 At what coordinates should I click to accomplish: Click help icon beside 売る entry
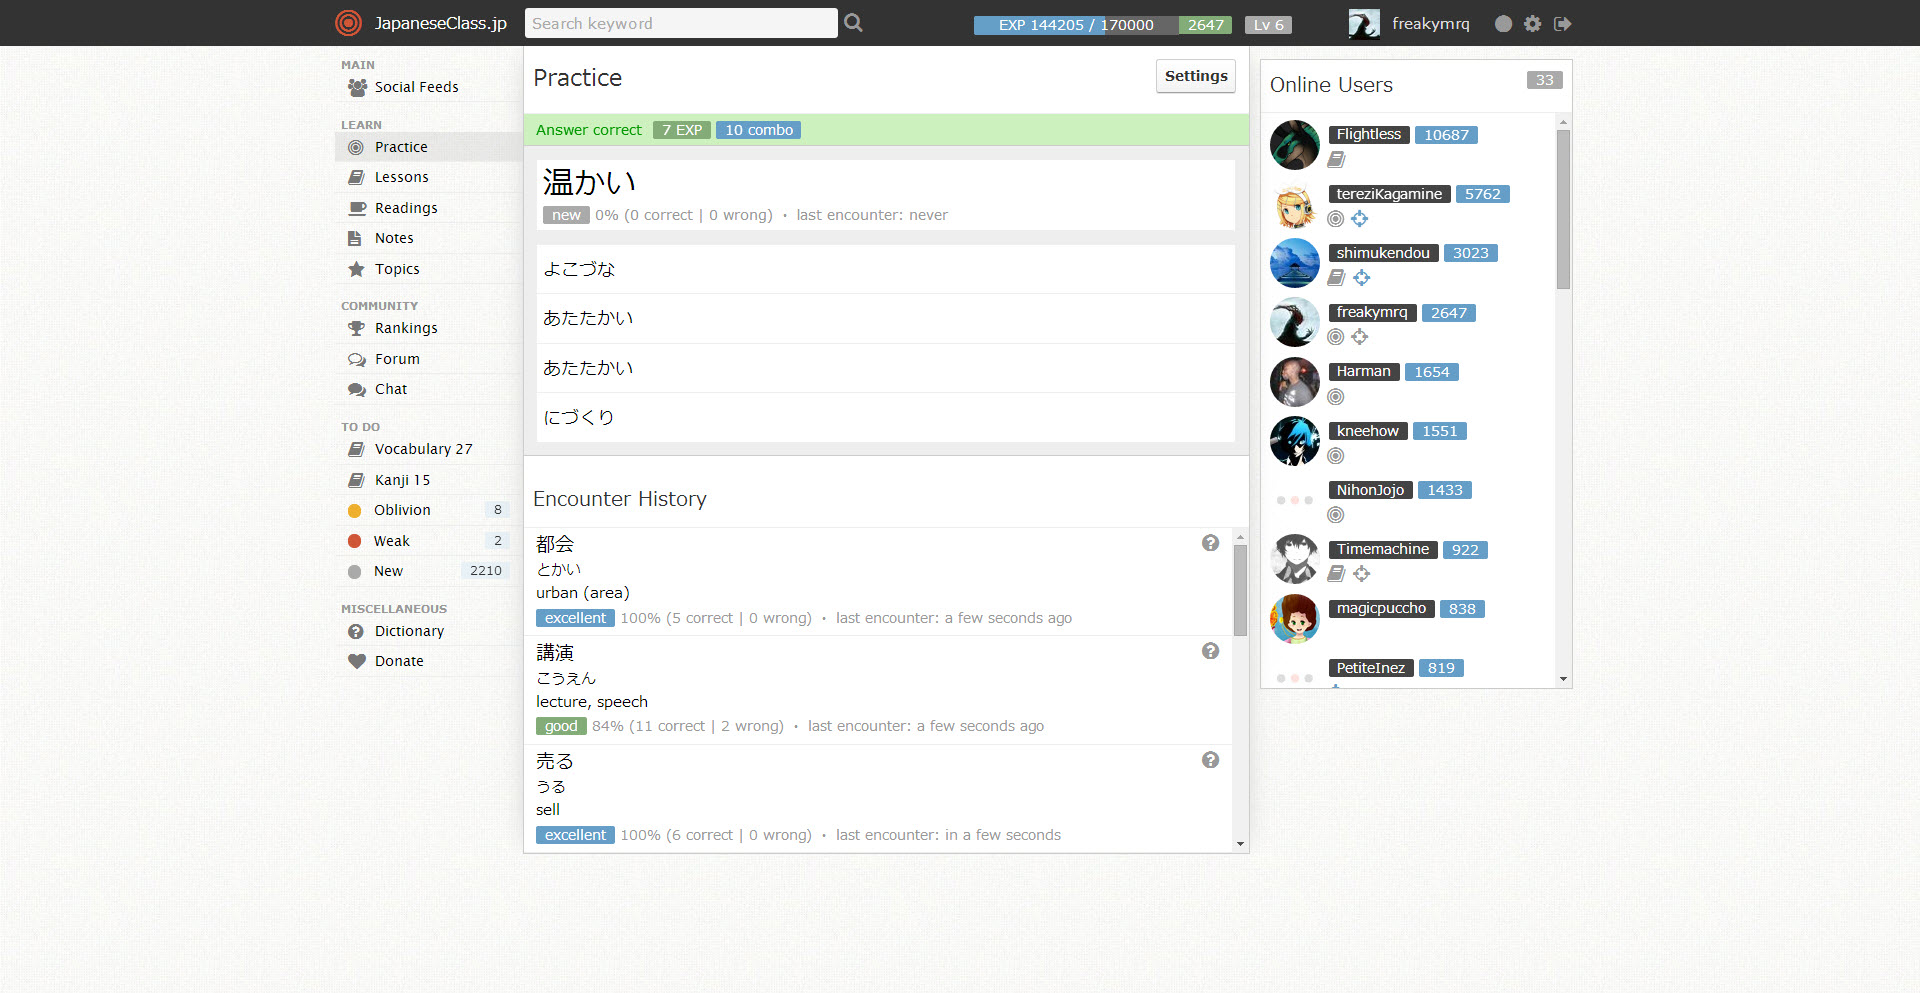coord(1210,760)
